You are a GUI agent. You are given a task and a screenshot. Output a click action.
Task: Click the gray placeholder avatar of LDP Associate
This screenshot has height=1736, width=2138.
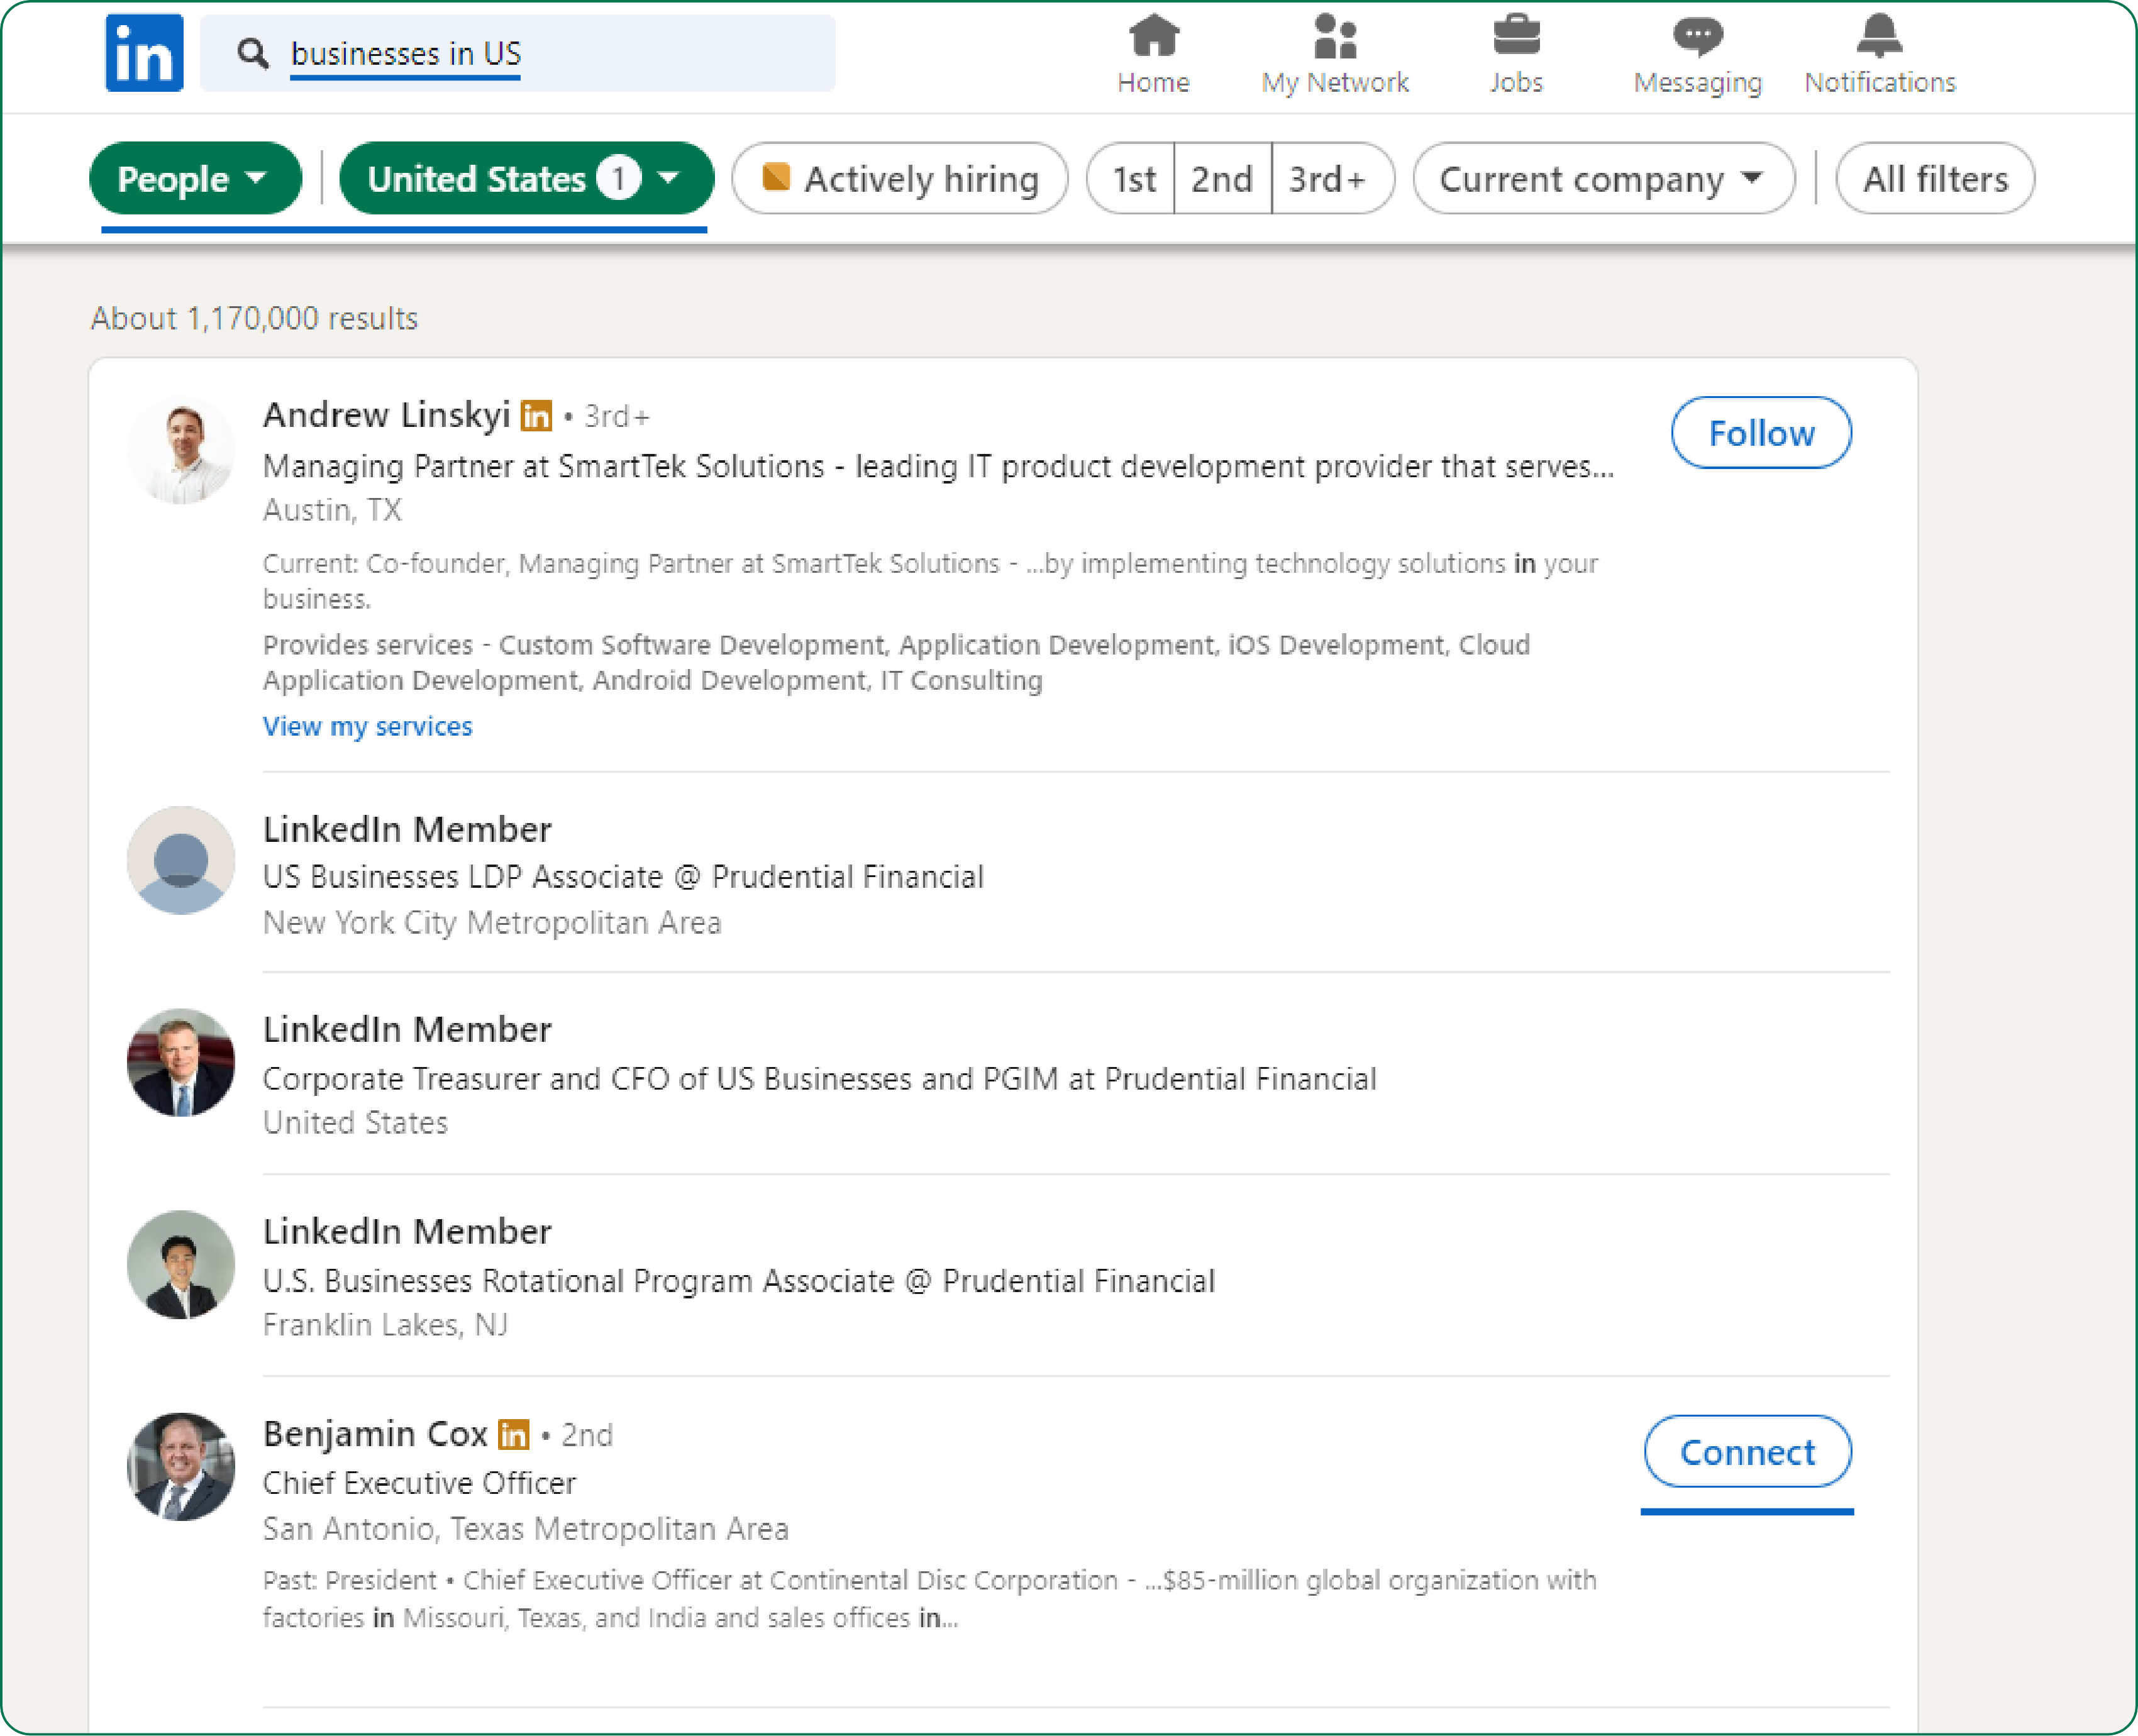click(181, 860)
